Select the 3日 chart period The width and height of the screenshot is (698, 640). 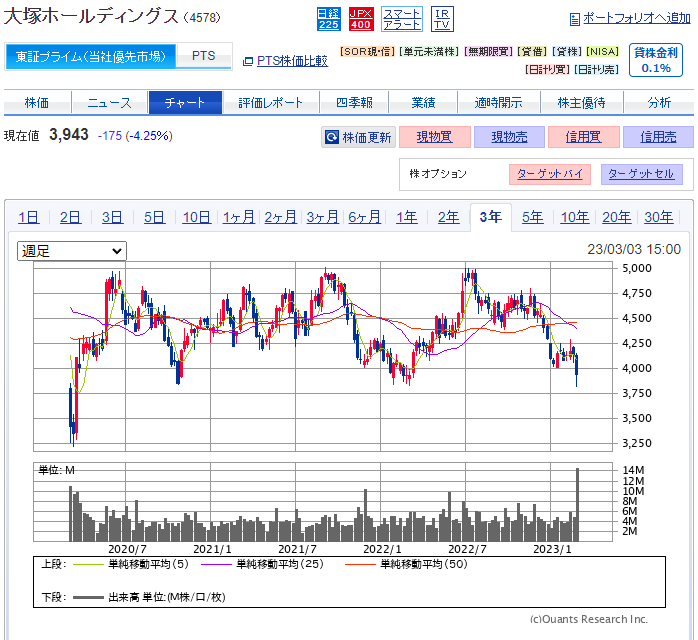pos(112,217)
